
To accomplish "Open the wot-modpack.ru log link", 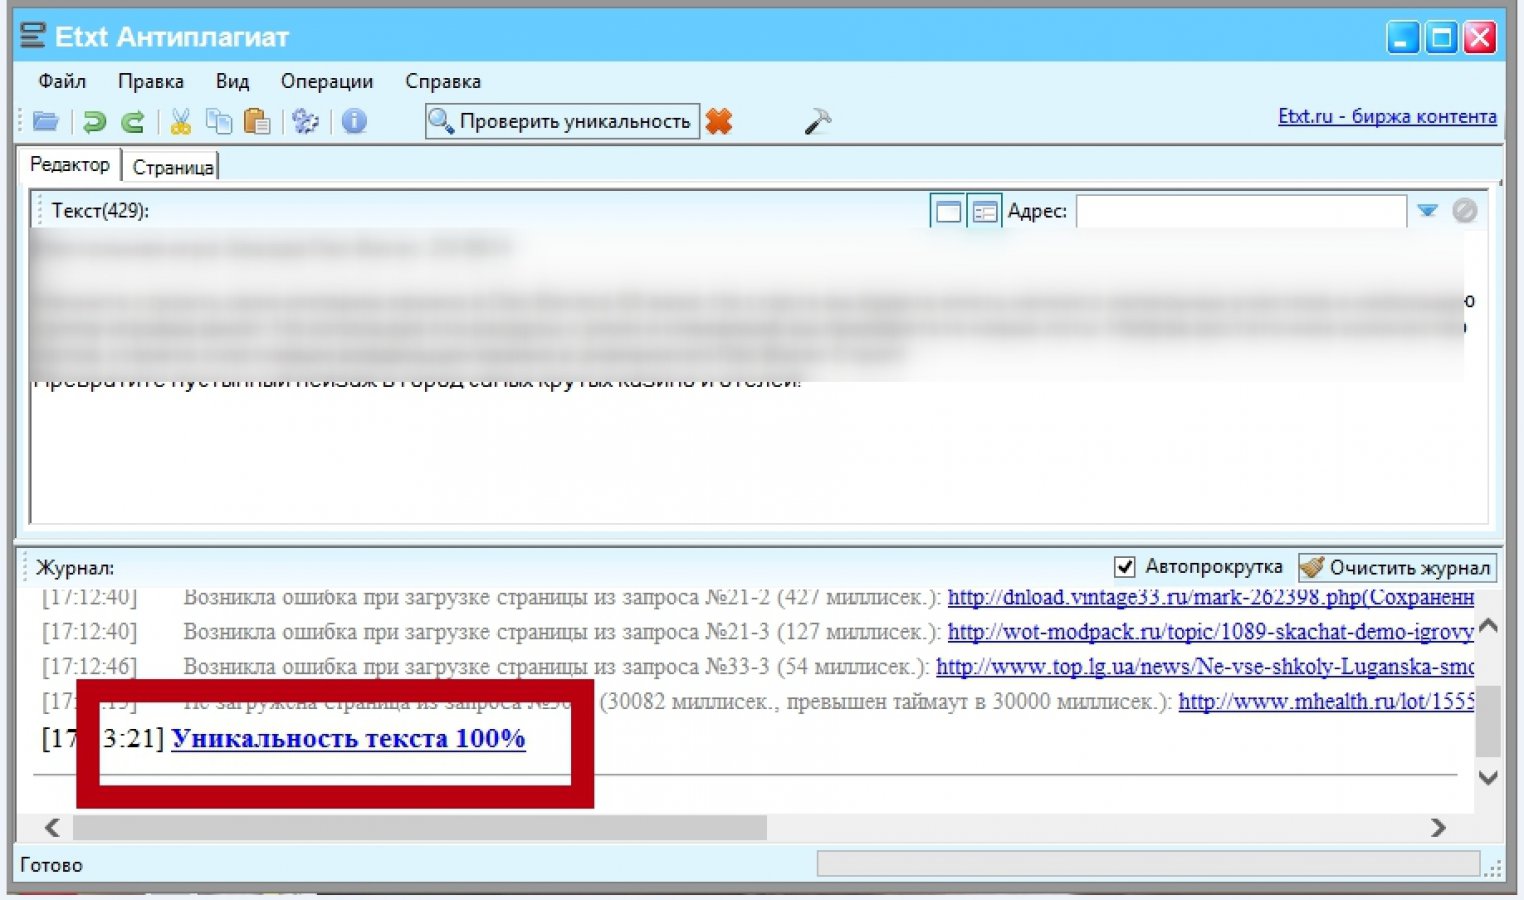I will 1211,632.
